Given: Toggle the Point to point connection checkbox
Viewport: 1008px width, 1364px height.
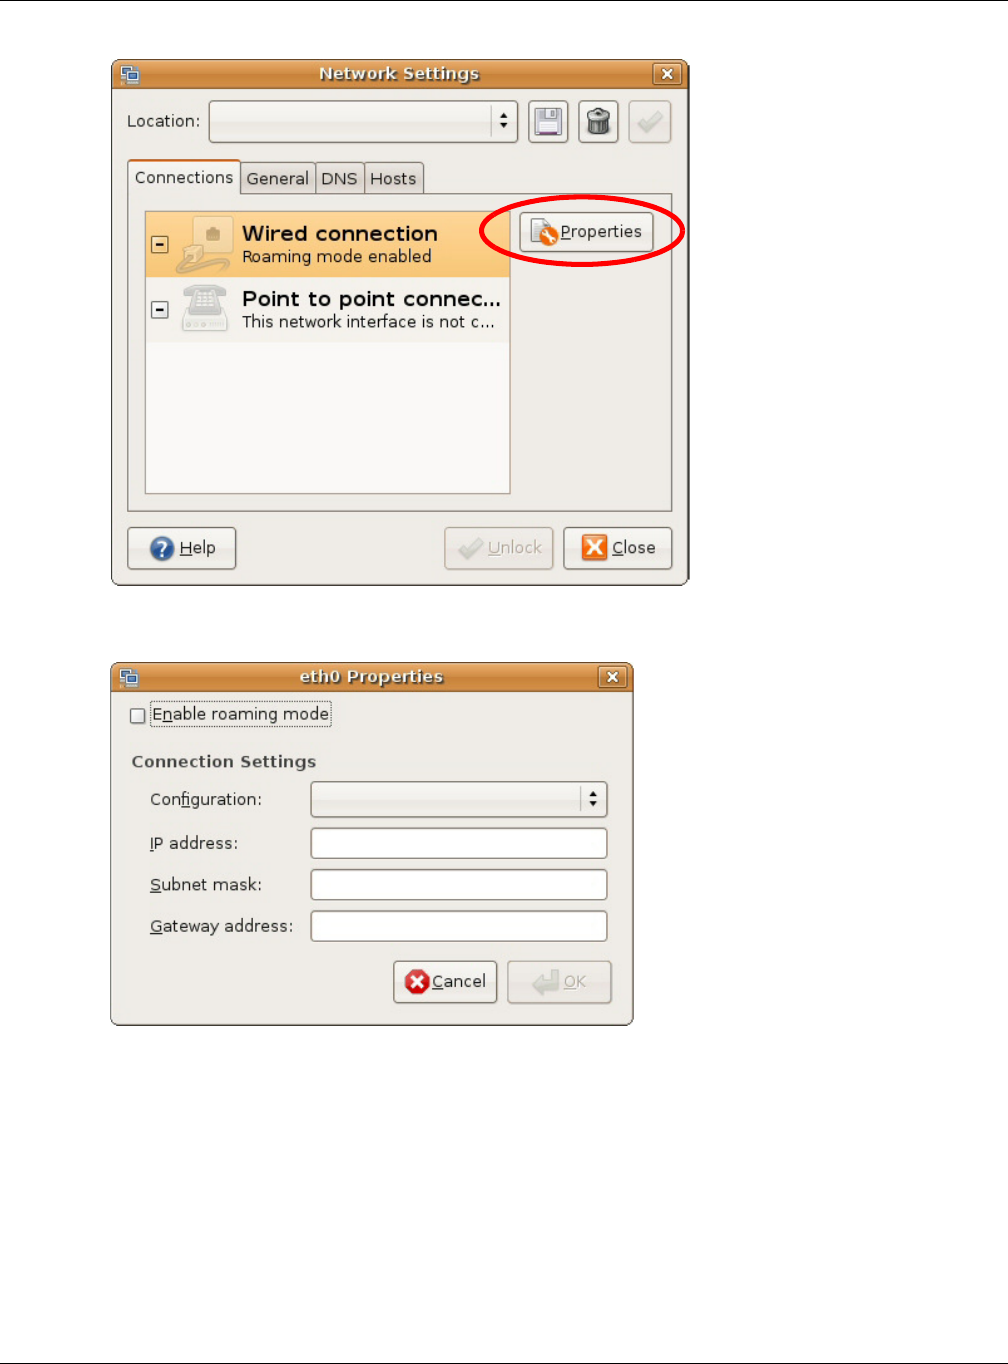Looking at the screenshot, I should coord(160,310).
